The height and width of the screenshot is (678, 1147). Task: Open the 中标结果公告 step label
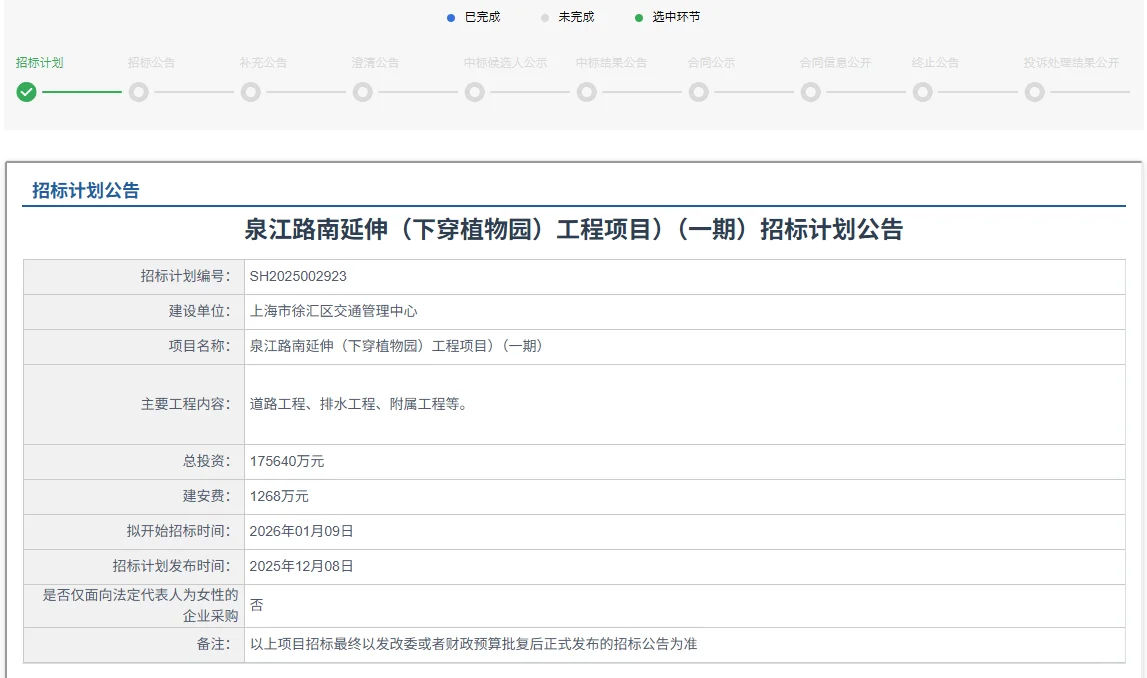(x=612, y=63)
